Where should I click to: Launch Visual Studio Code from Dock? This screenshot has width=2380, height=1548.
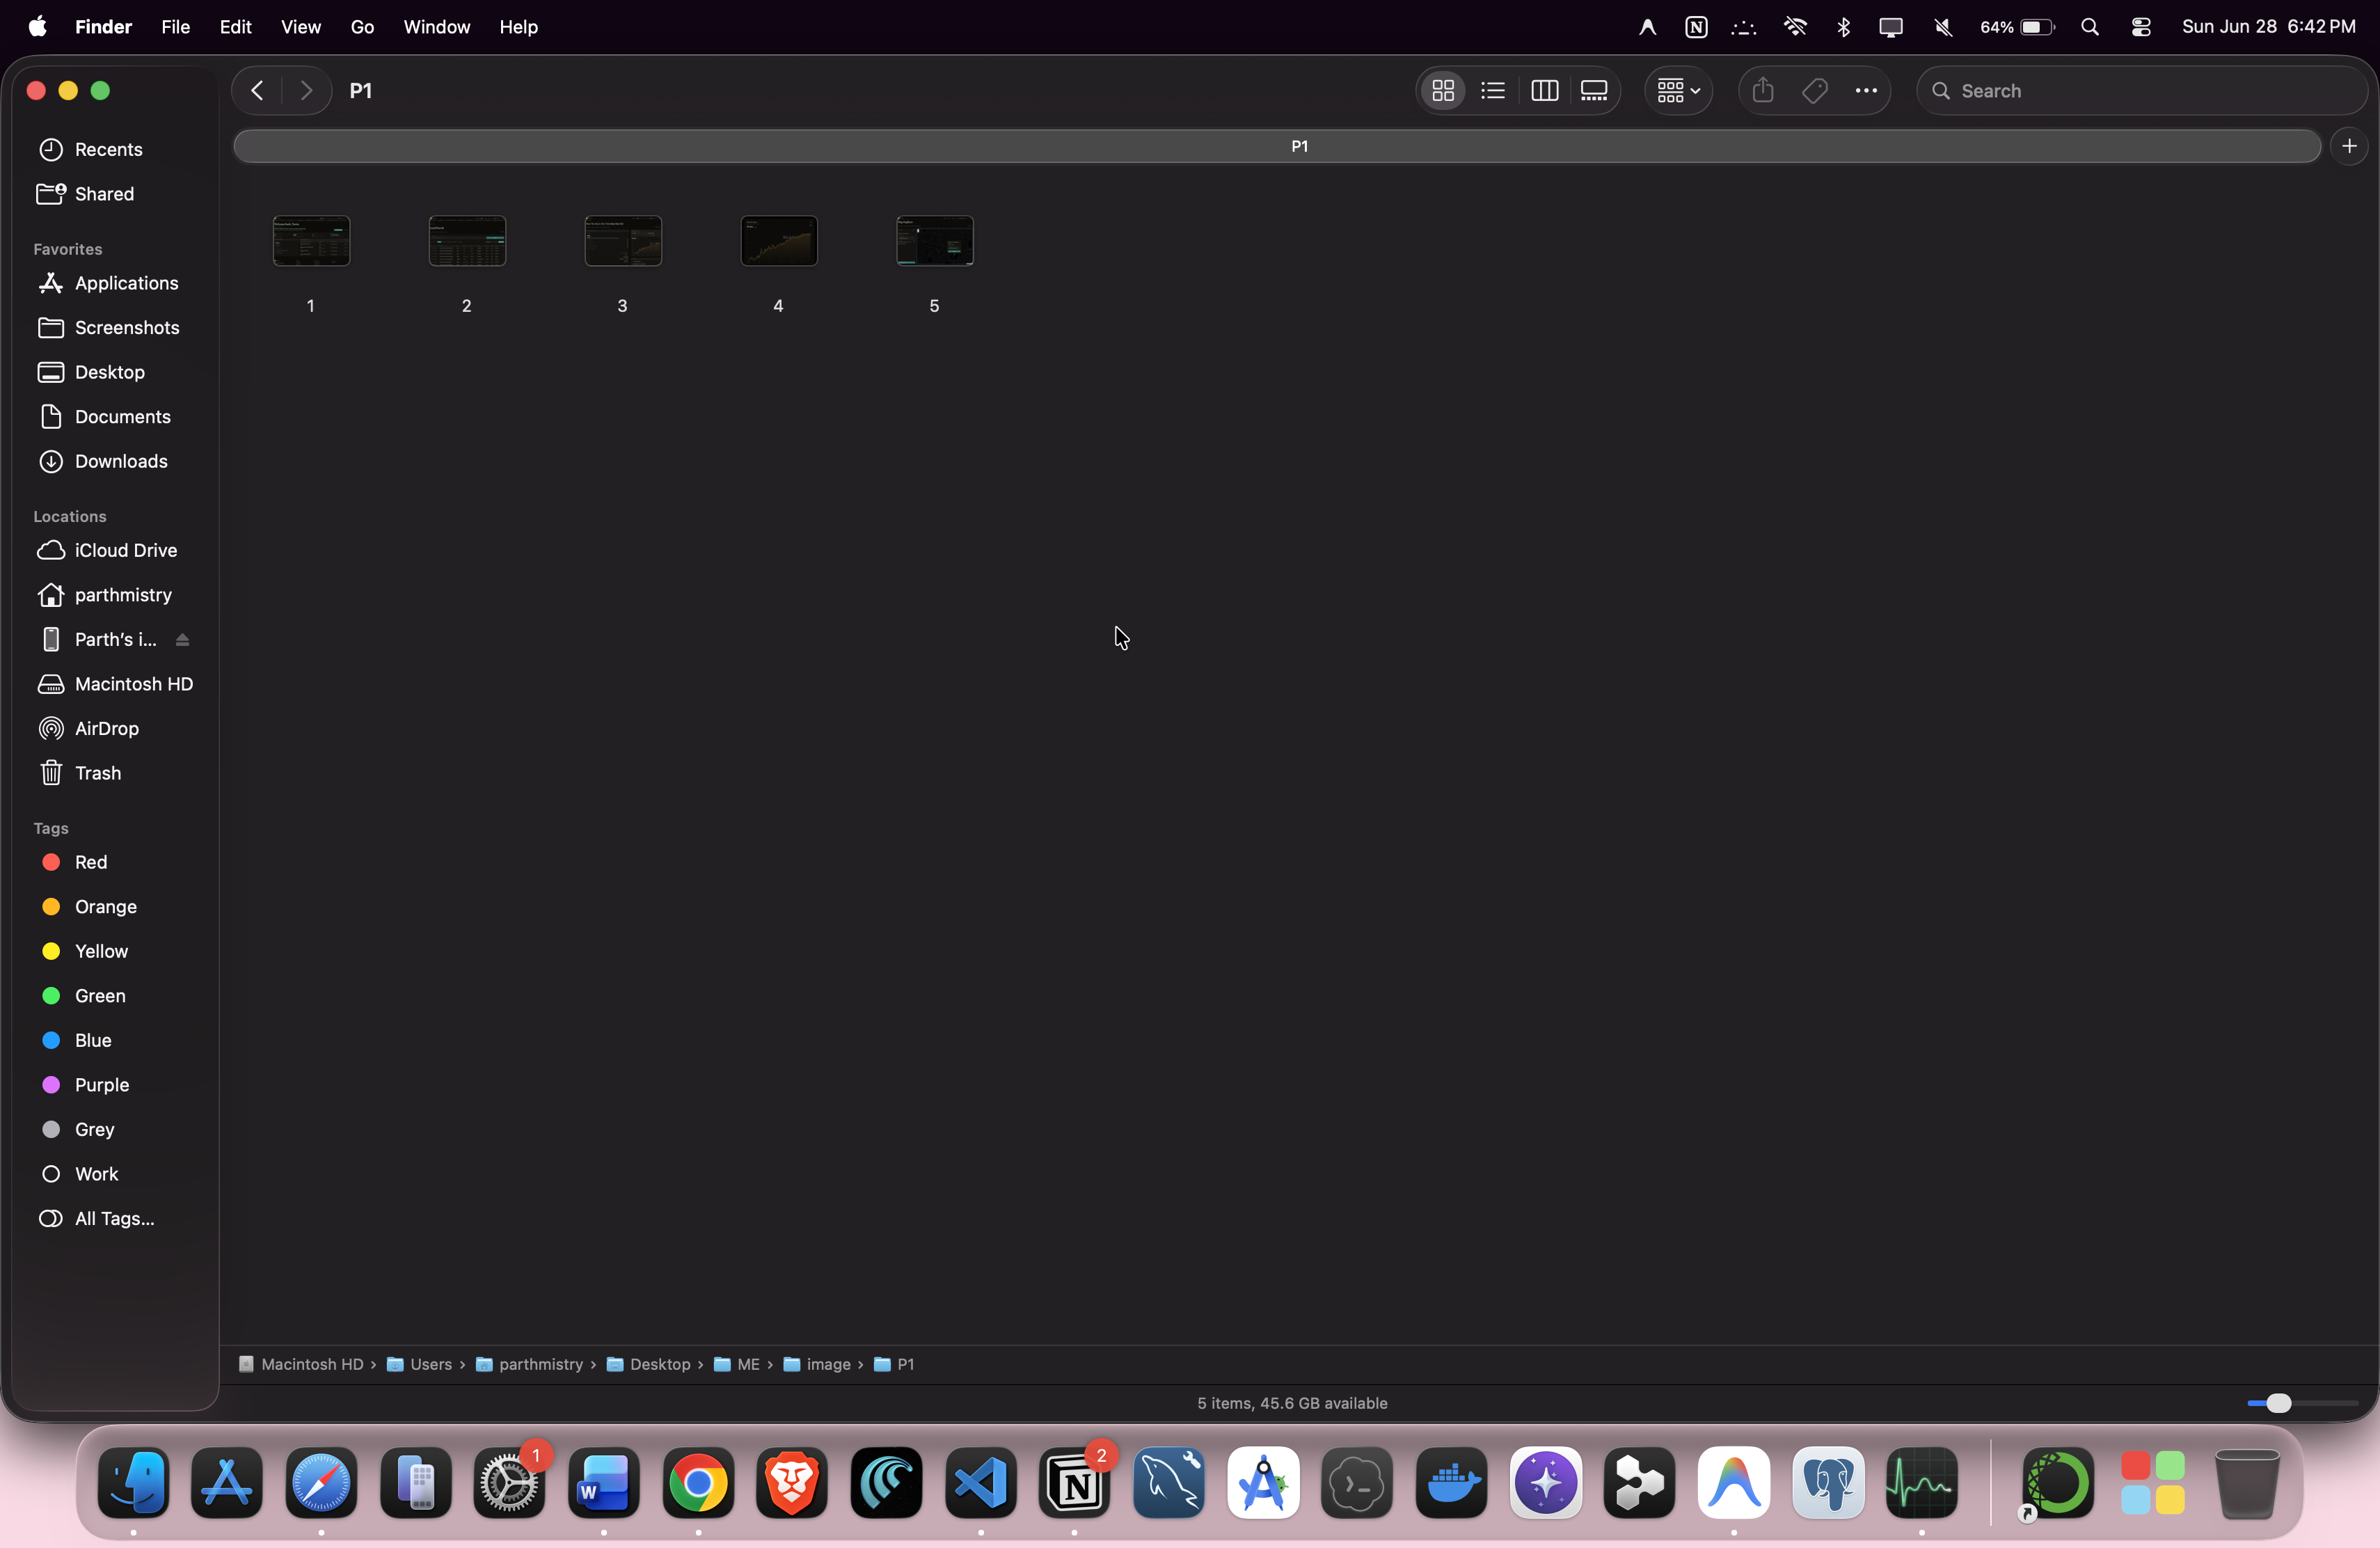pos(980,1484)
